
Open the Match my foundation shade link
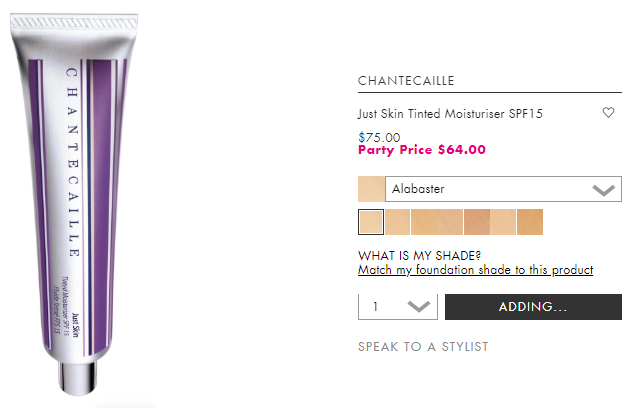point(475,270)
